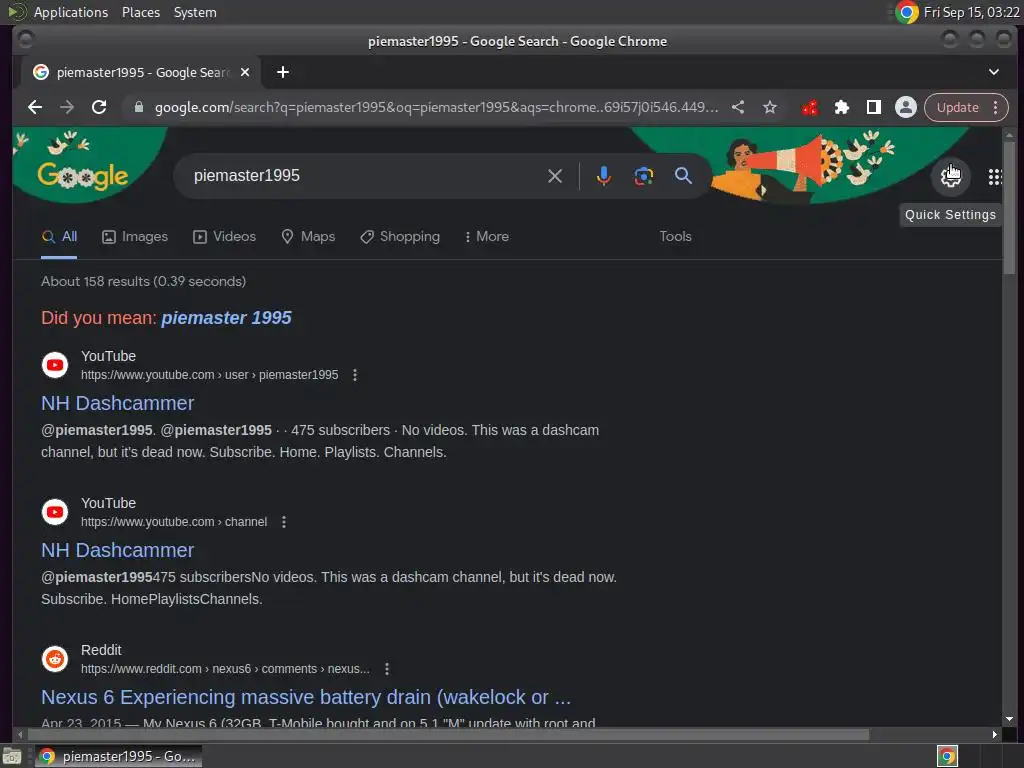The height and width of the screenshot is (768, 1024).
Task: Switch to the Shopping tab
Action: tap(400, 236)
